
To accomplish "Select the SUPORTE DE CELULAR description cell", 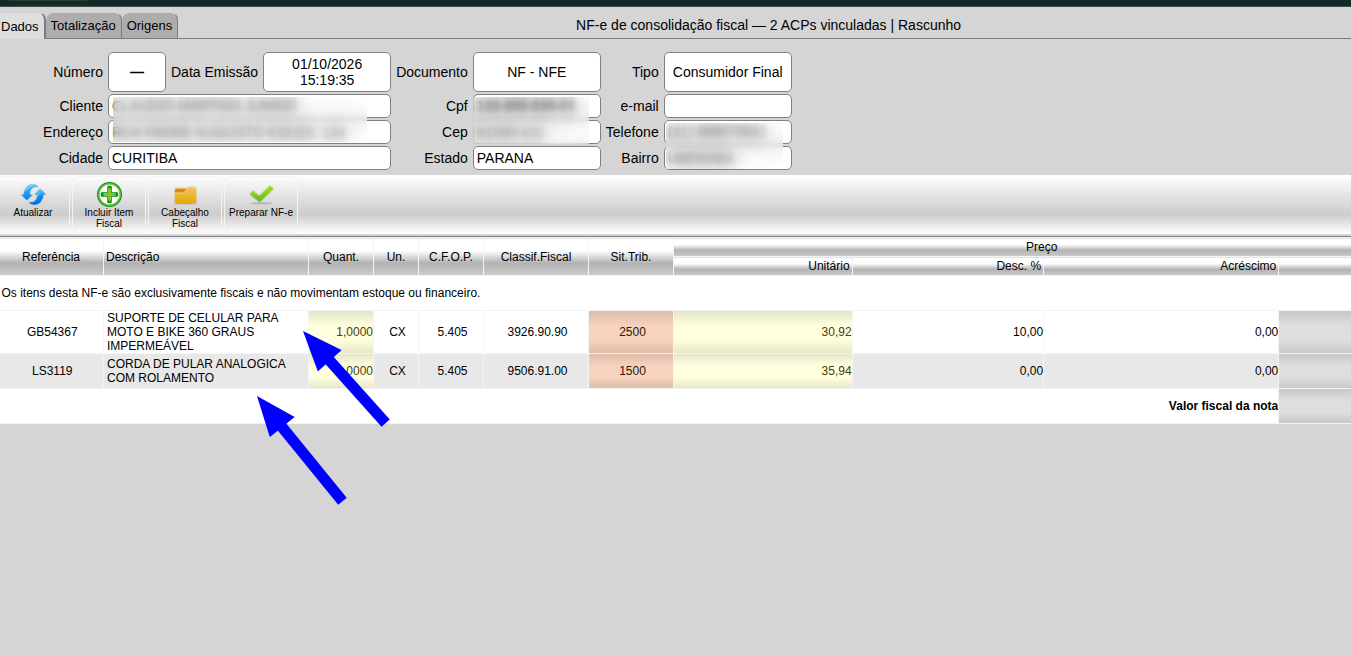I will click(206, 332).
